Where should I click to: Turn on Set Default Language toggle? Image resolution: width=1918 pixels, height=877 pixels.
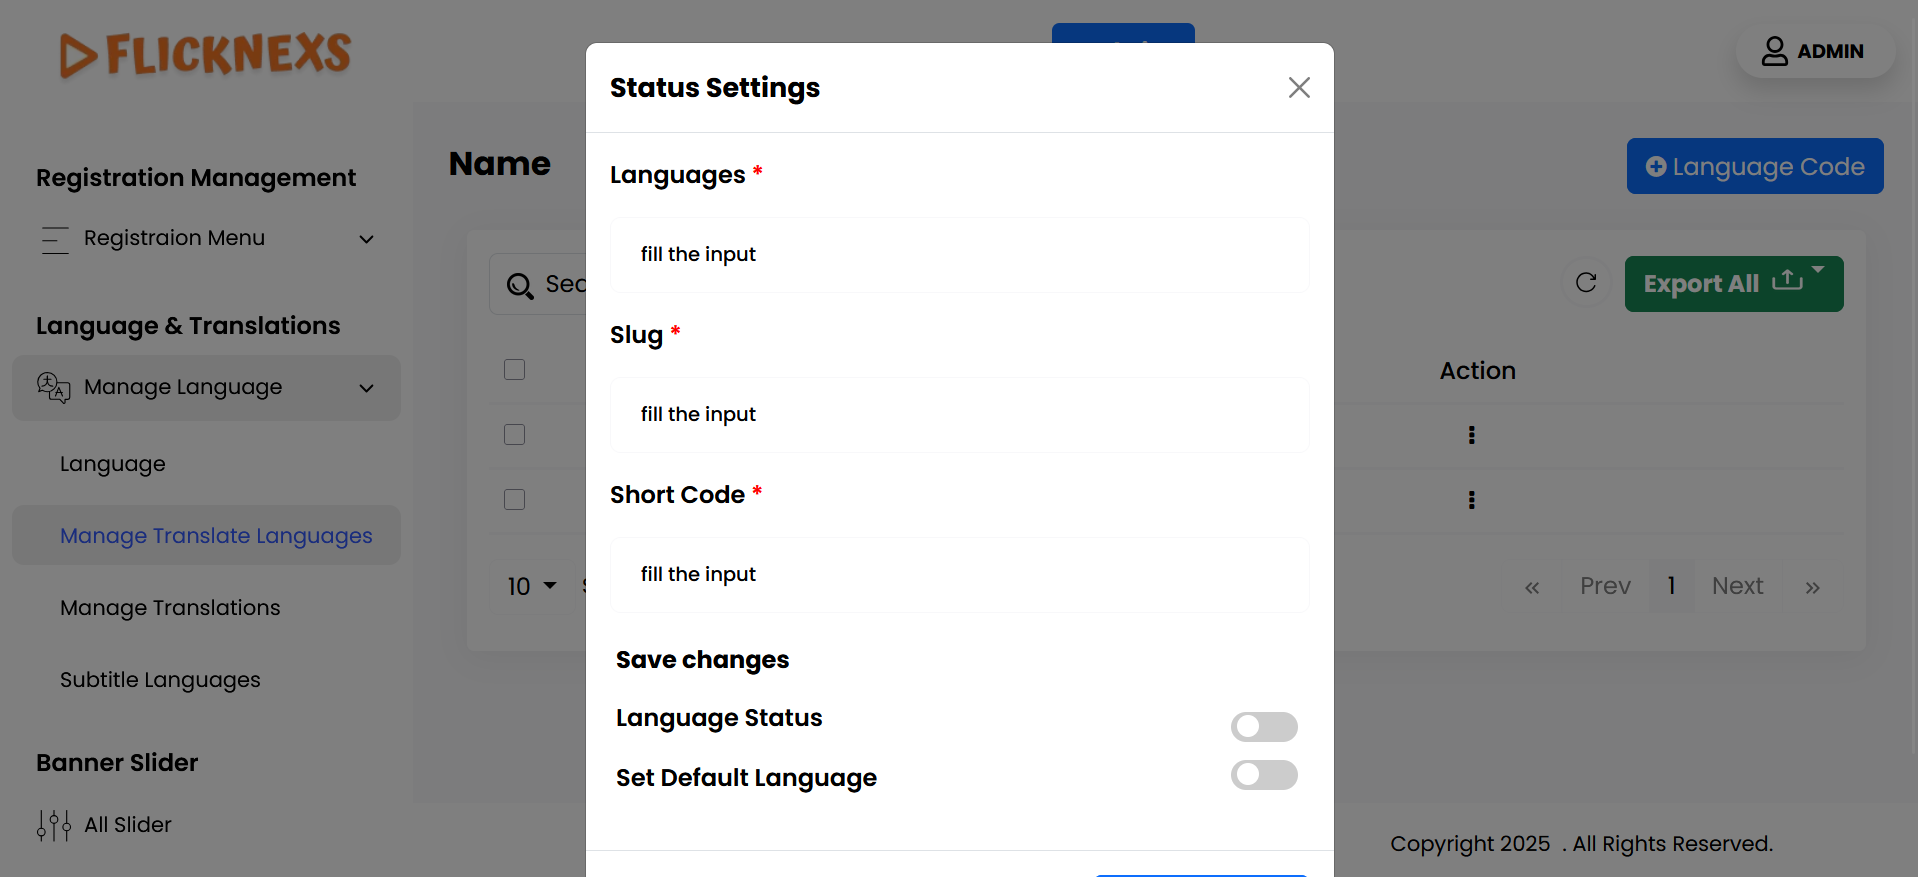1264,775
